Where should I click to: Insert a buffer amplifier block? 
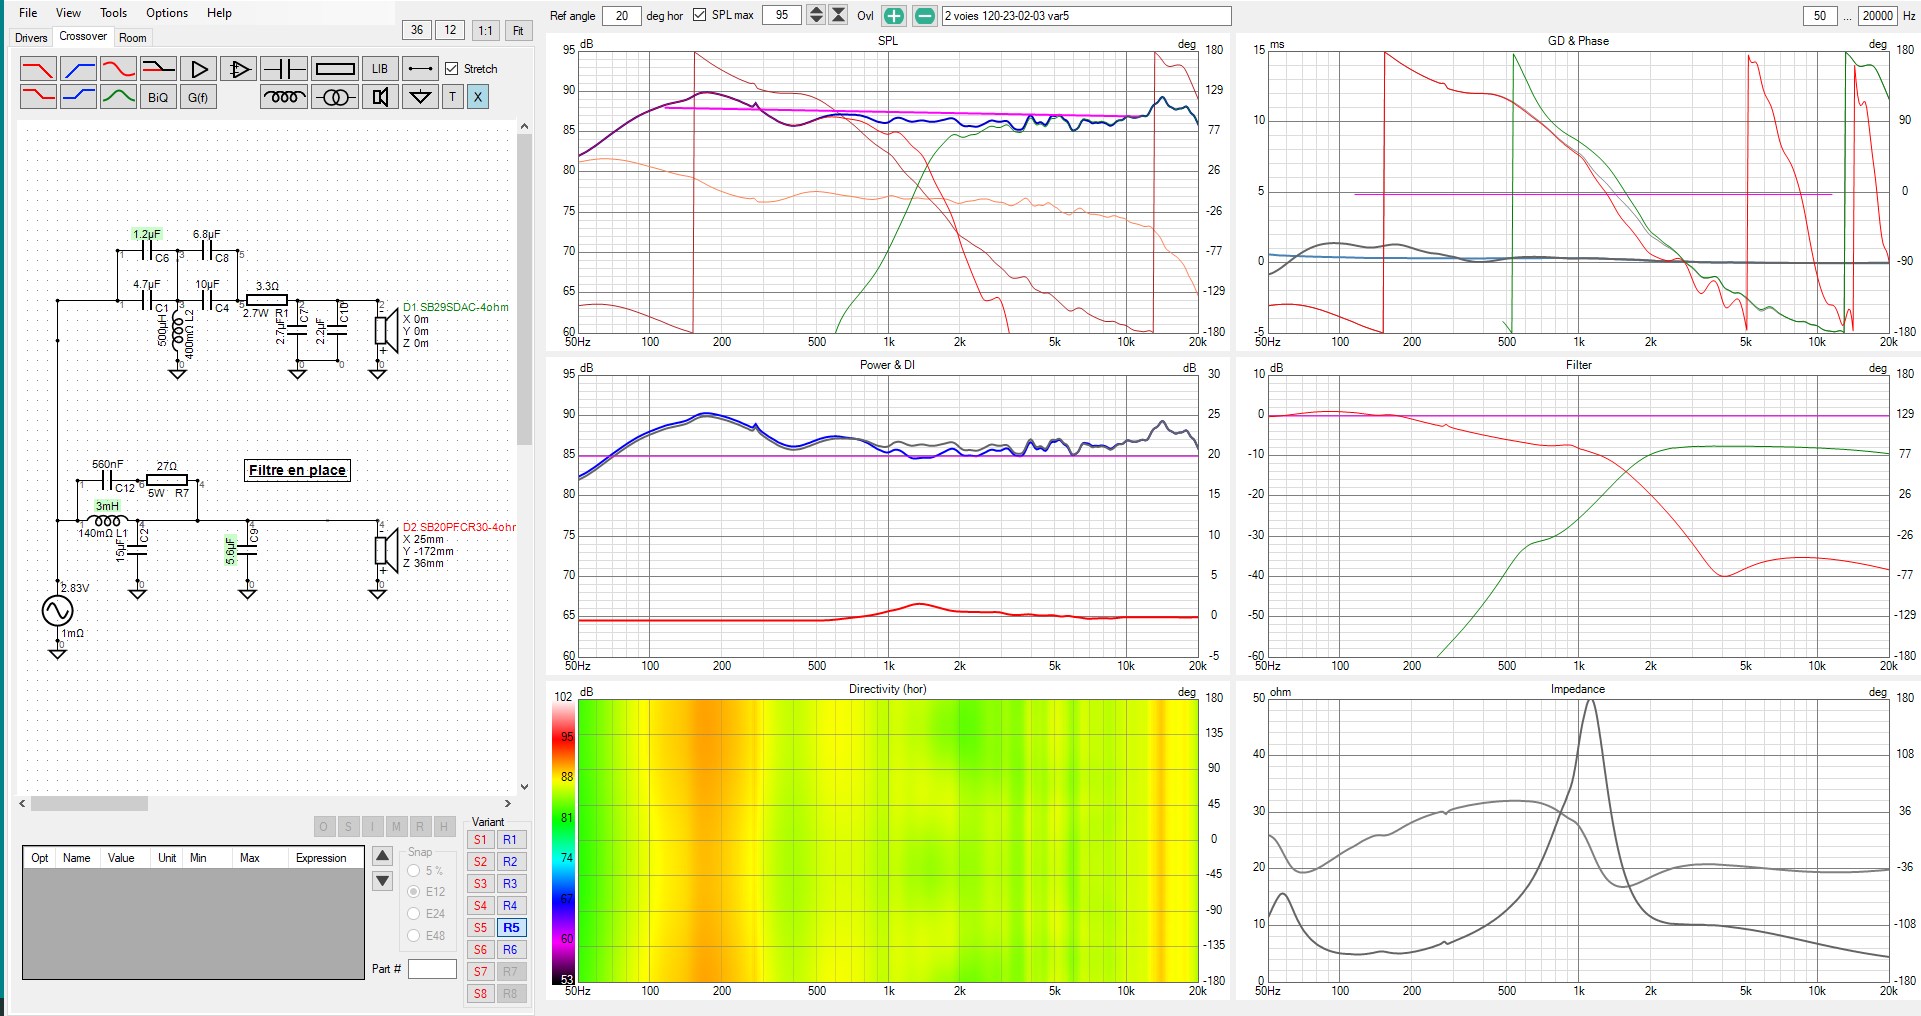coord(199,69)
